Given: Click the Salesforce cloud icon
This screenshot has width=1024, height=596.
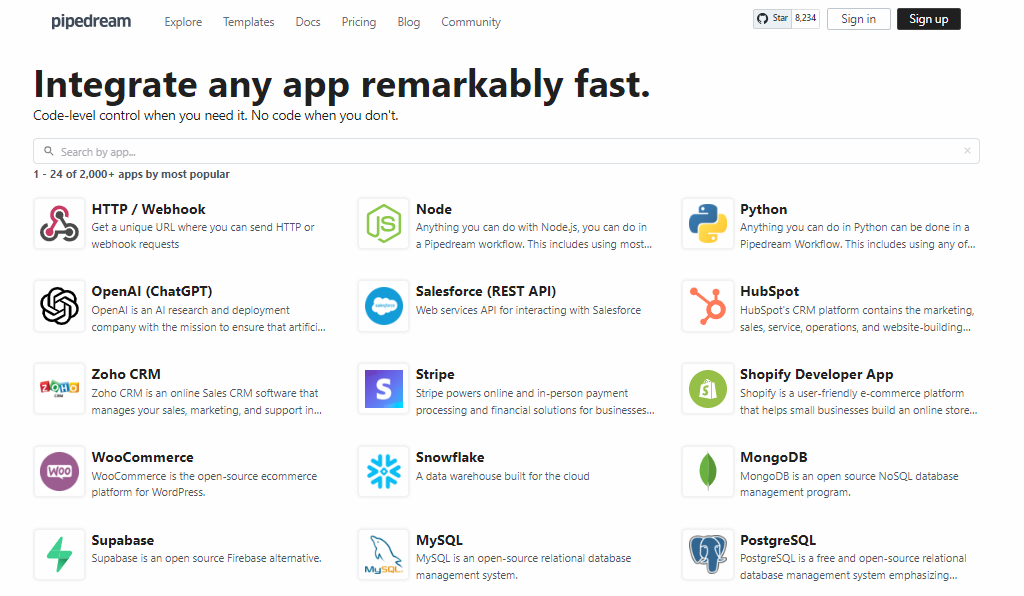Looking at the screenshot, I should (383, 306).
